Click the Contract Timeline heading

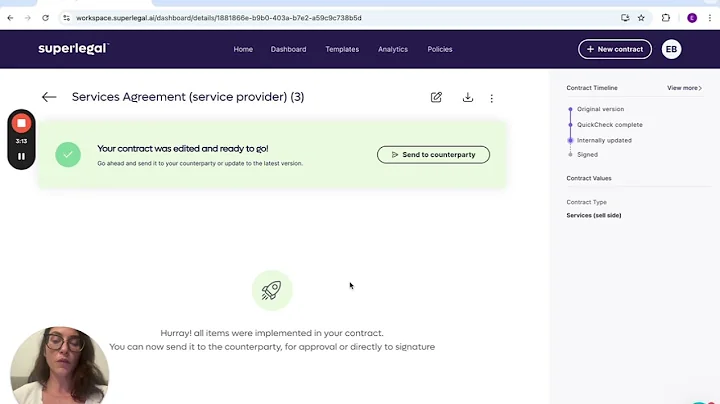pos(591,88)
